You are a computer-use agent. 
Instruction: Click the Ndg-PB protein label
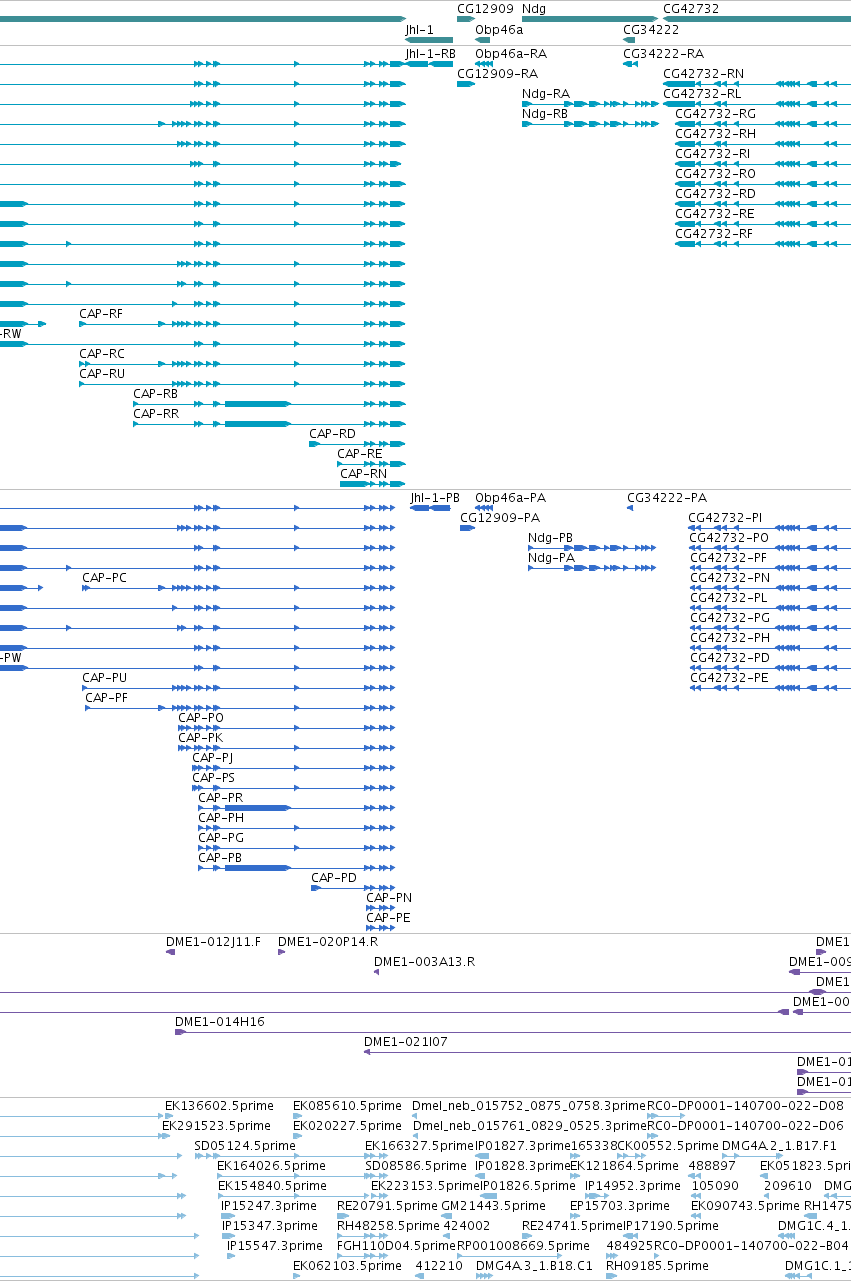[x=551, y=538]
